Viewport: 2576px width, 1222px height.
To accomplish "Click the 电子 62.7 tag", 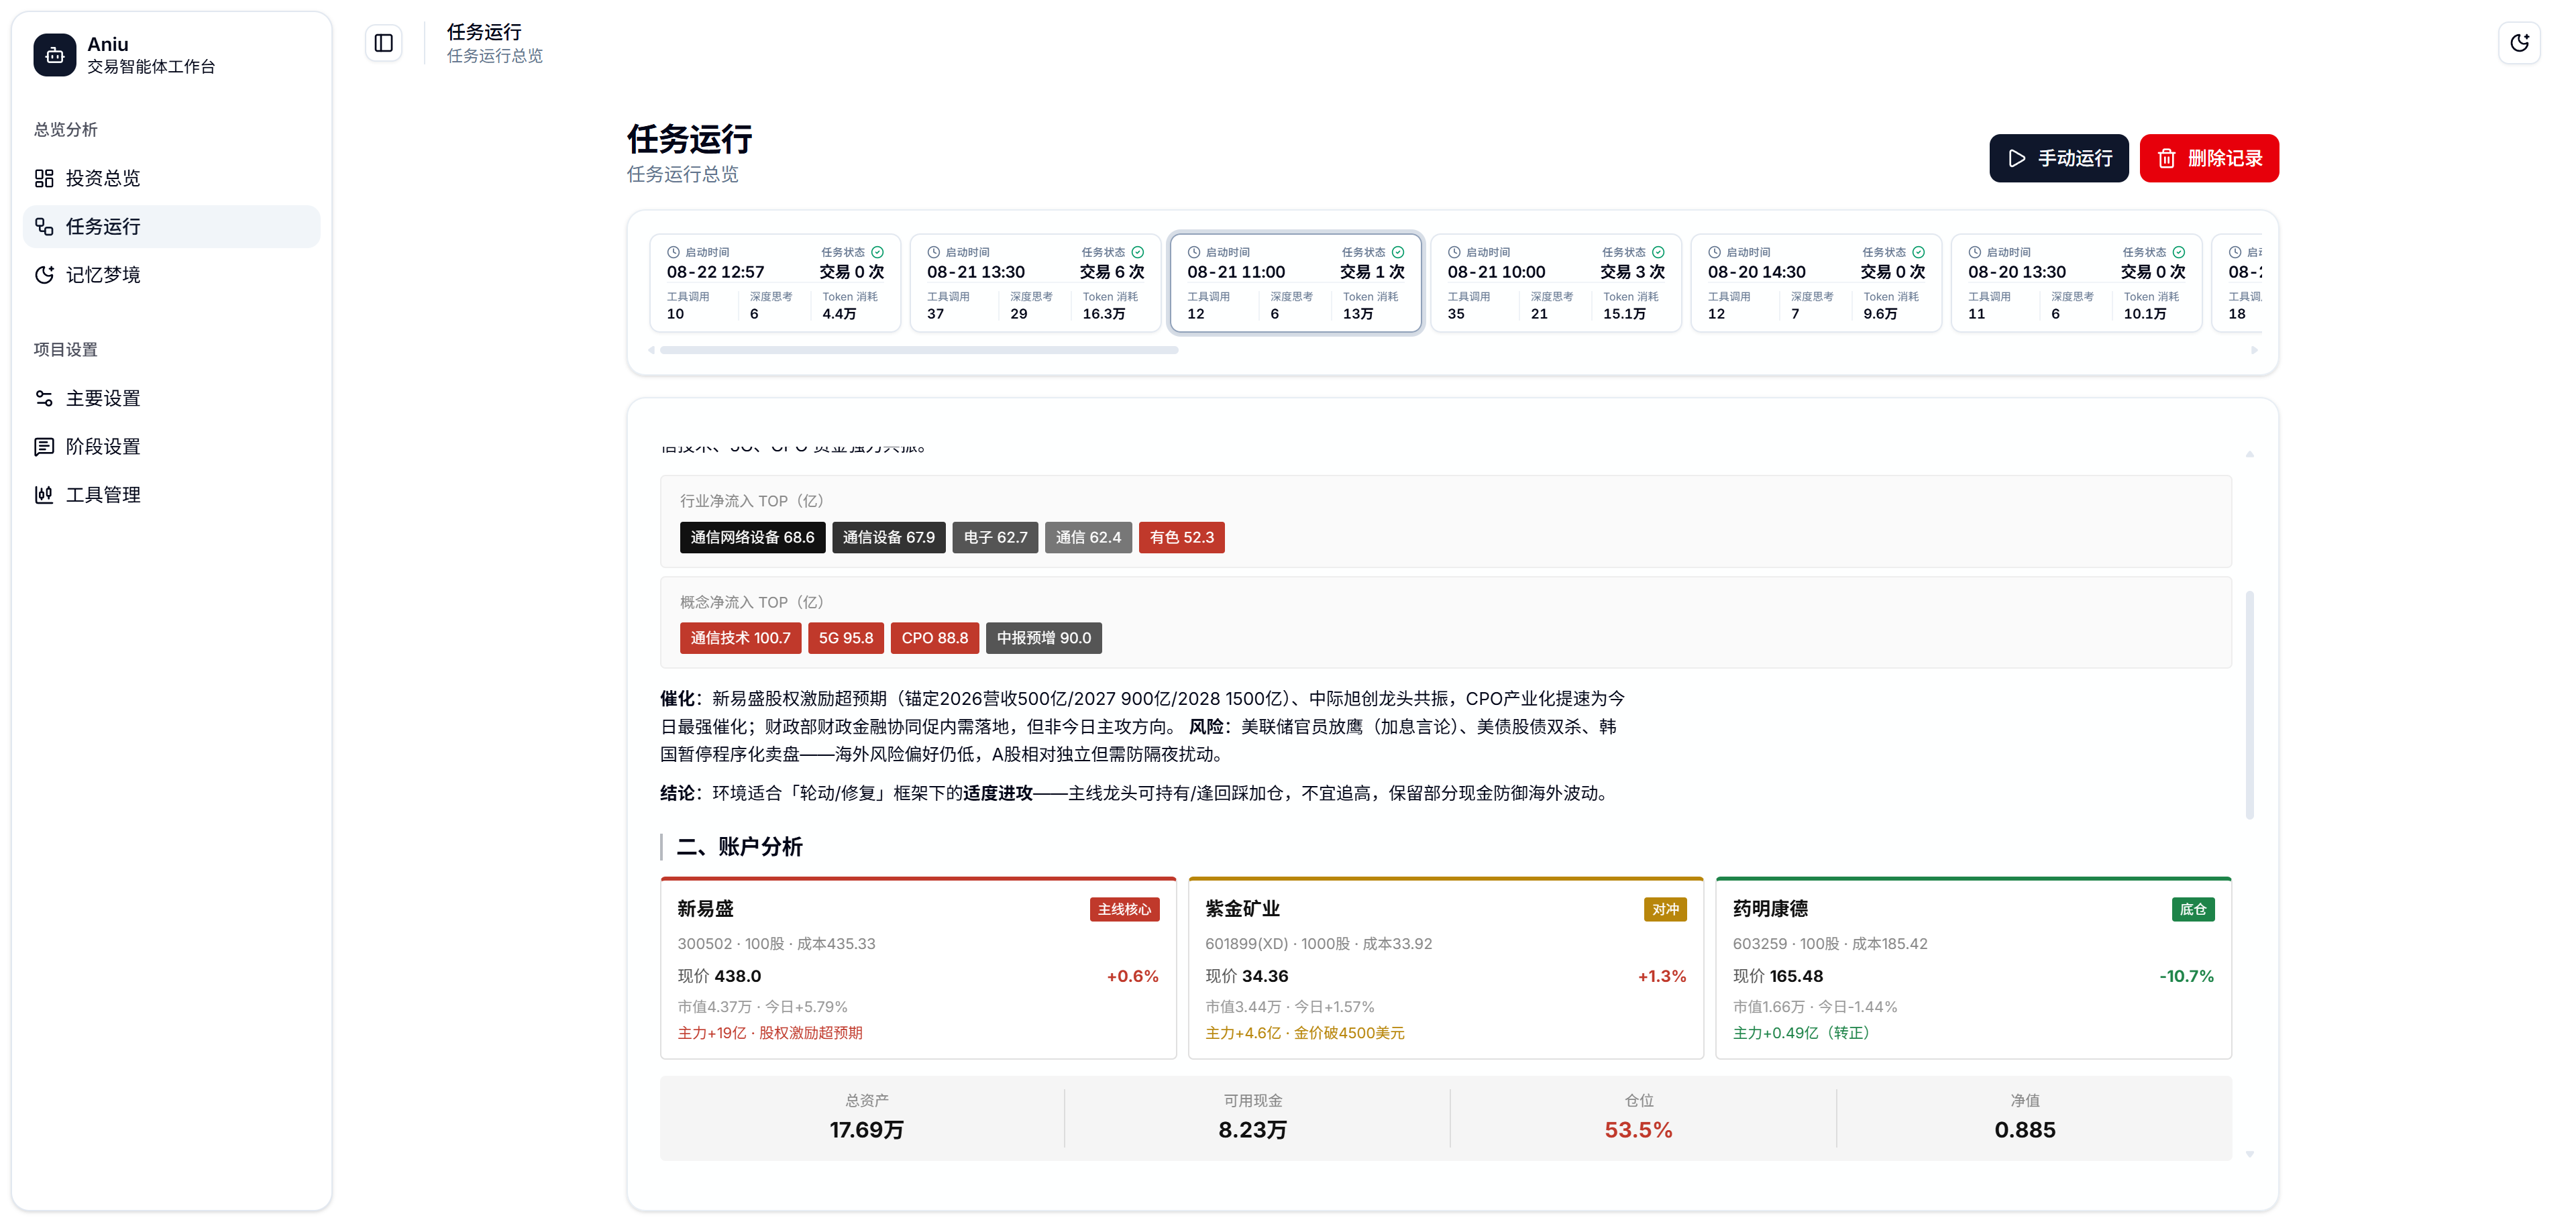I will point(995,537).
